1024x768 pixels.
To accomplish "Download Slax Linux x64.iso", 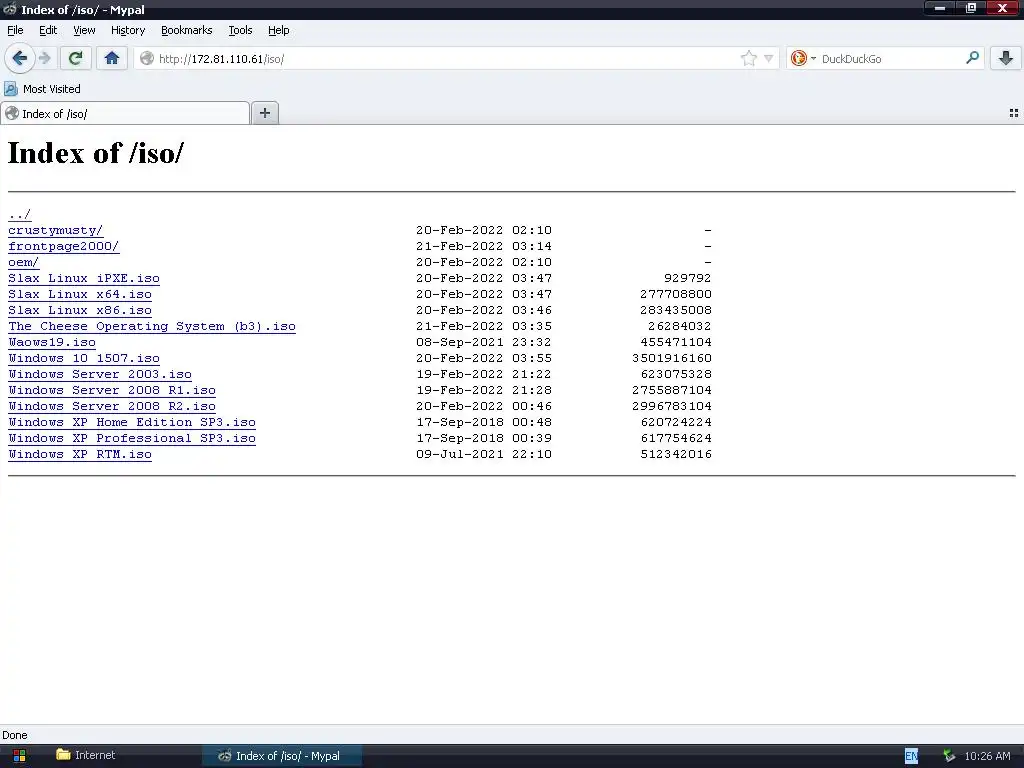I will click(x=80, y=295).
